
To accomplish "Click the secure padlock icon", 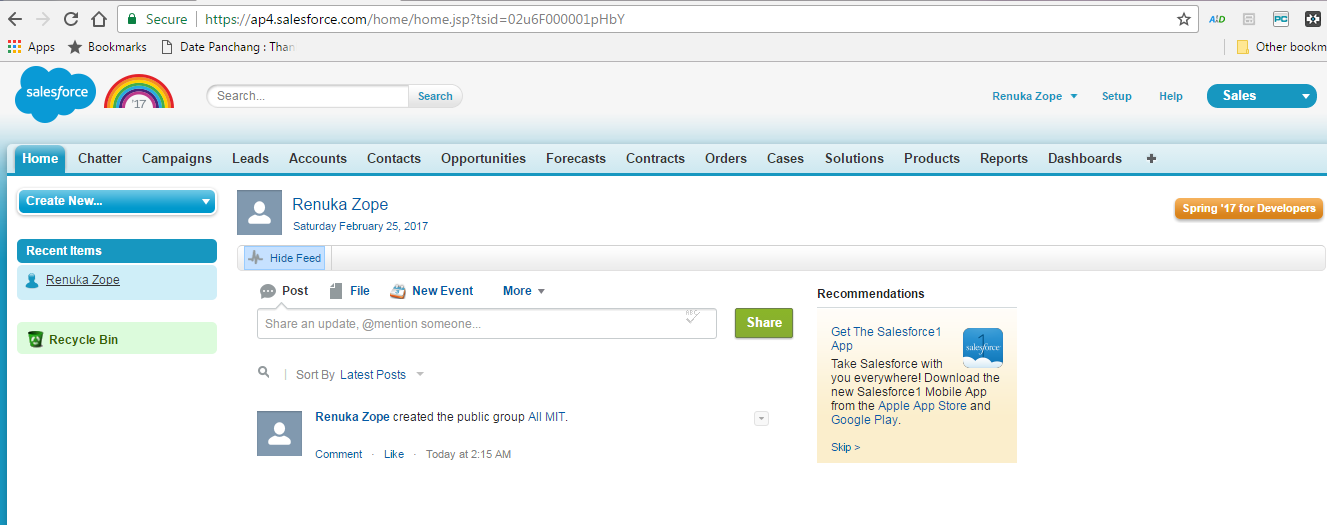I will 132,19.
